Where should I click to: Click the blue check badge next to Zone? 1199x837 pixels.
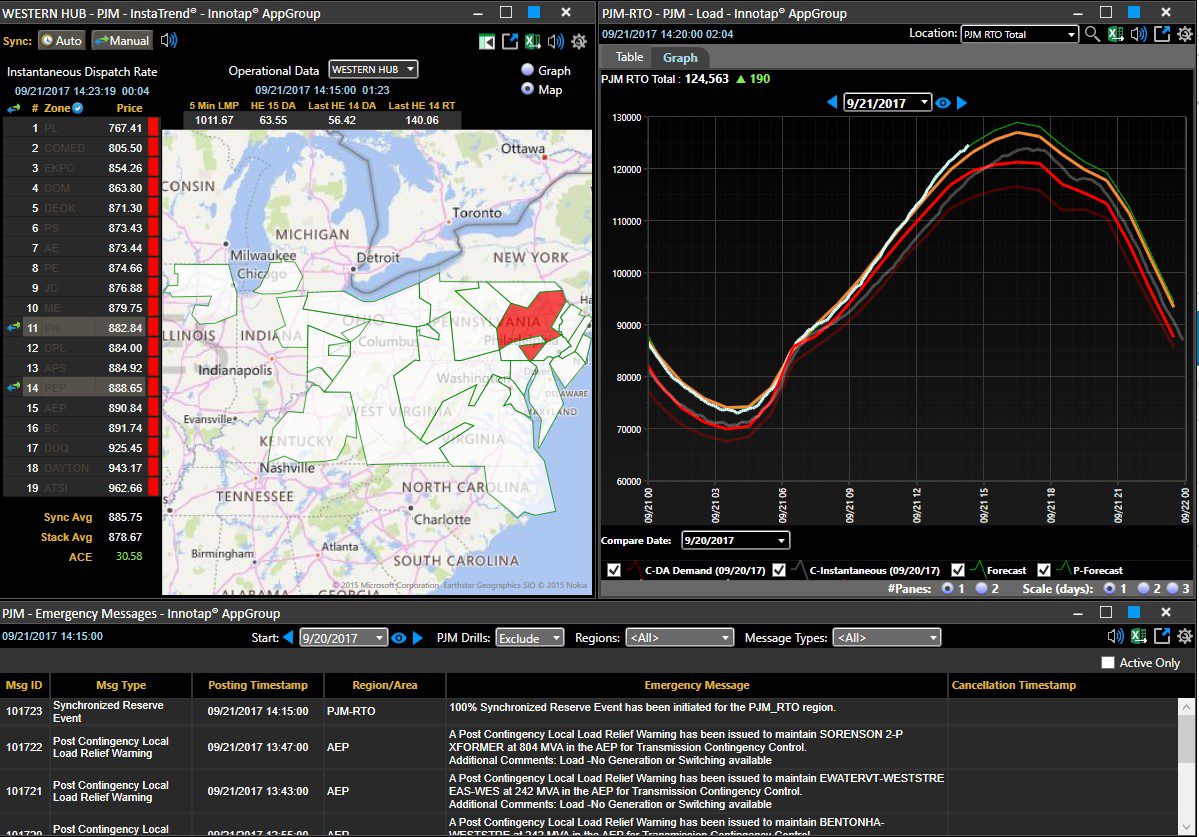point(77,109)
